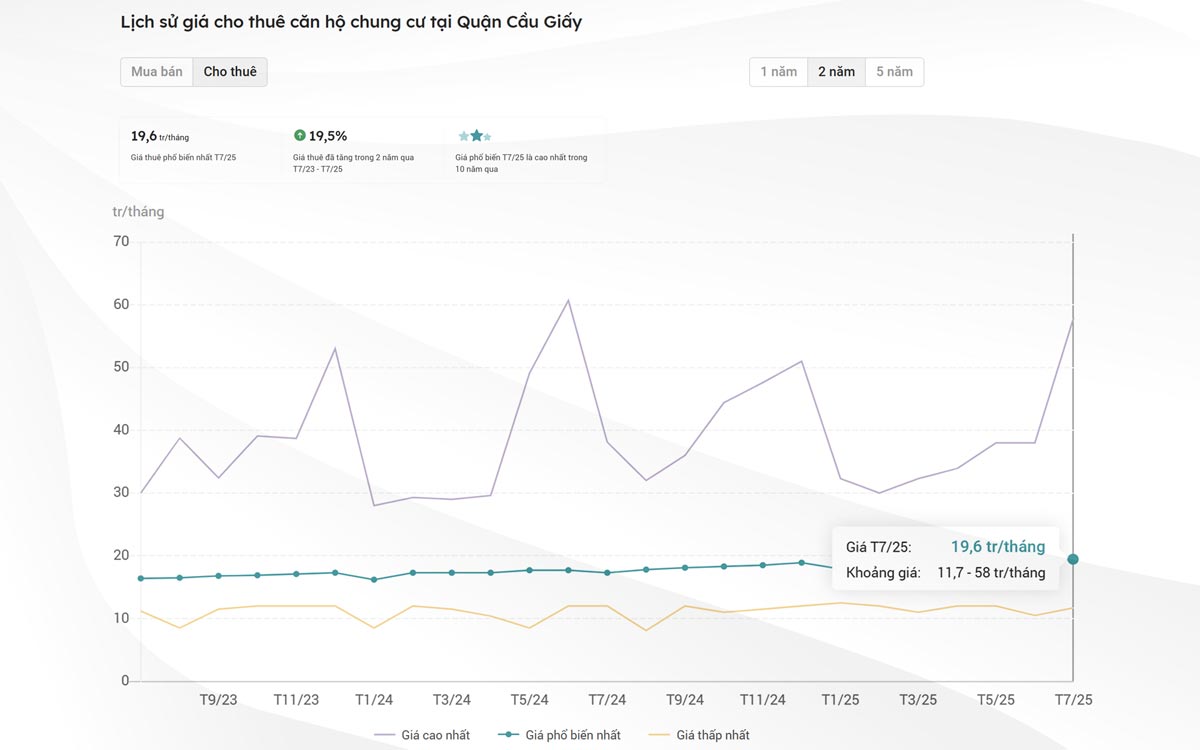Click the tooltip value "19,6 tr/tháng"
This screenshot has width=1200, height=750.
(x=997, y=547)
